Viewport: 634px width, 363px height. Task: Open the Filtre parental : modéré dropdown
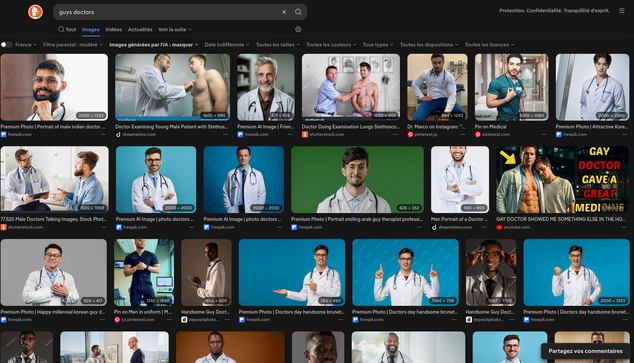[73, 44]
